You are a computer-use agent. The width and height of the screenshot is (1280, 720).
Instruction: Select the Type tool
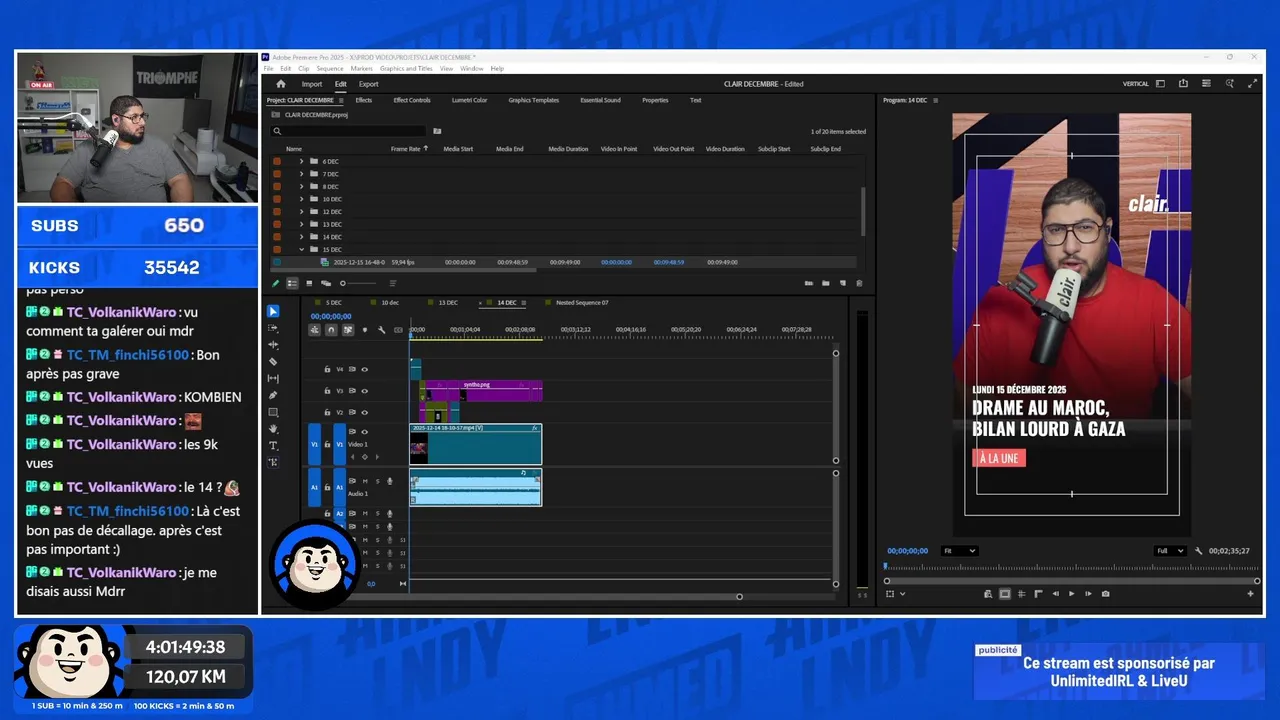pos(273,445)
